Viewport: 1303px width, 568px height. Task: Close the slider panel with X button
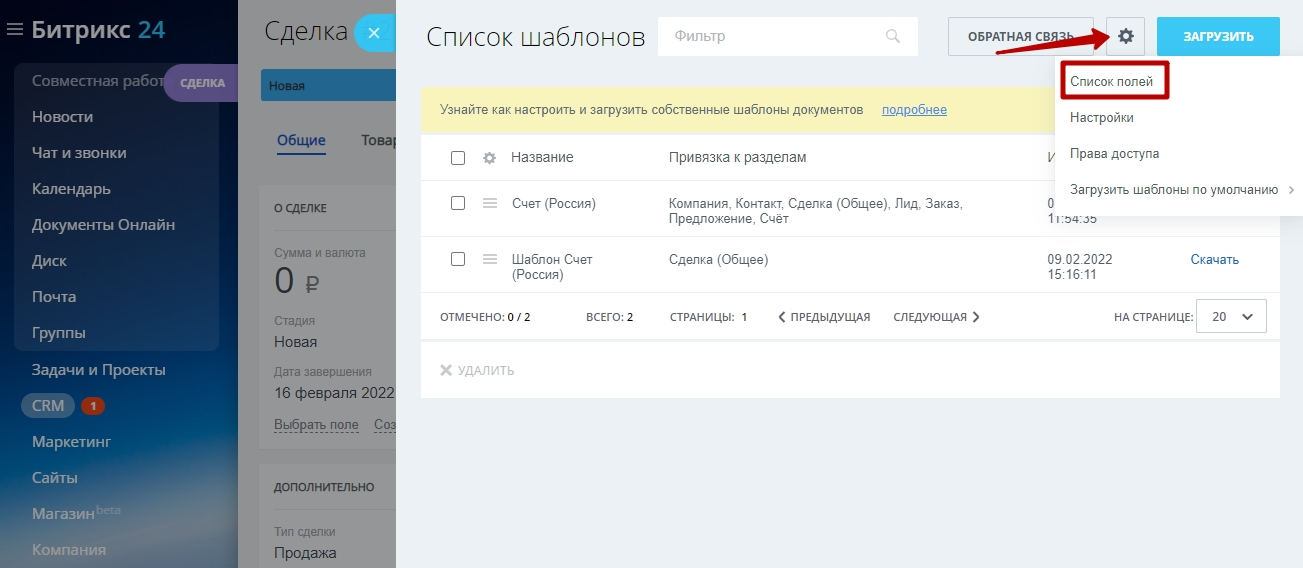click(x=374, y=33)
